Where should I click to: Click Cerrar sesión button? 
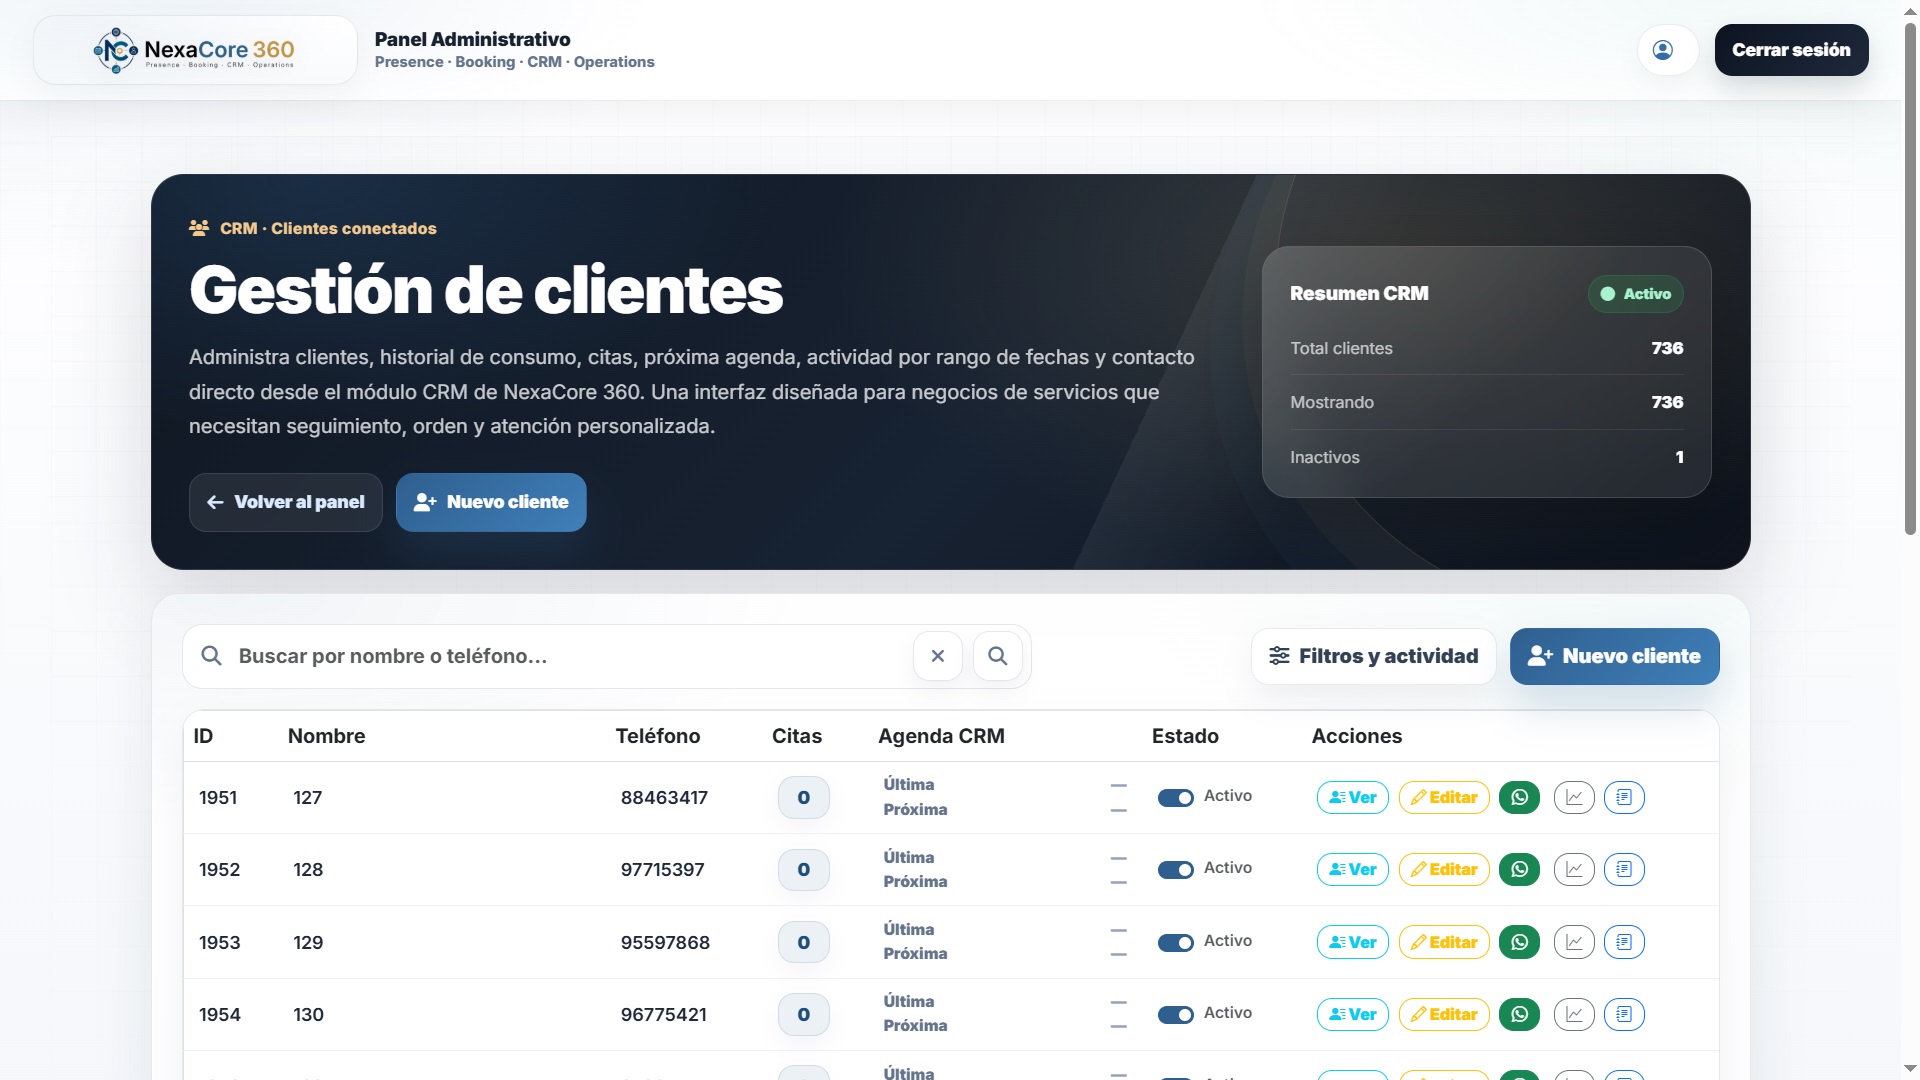coord(1791,50)
